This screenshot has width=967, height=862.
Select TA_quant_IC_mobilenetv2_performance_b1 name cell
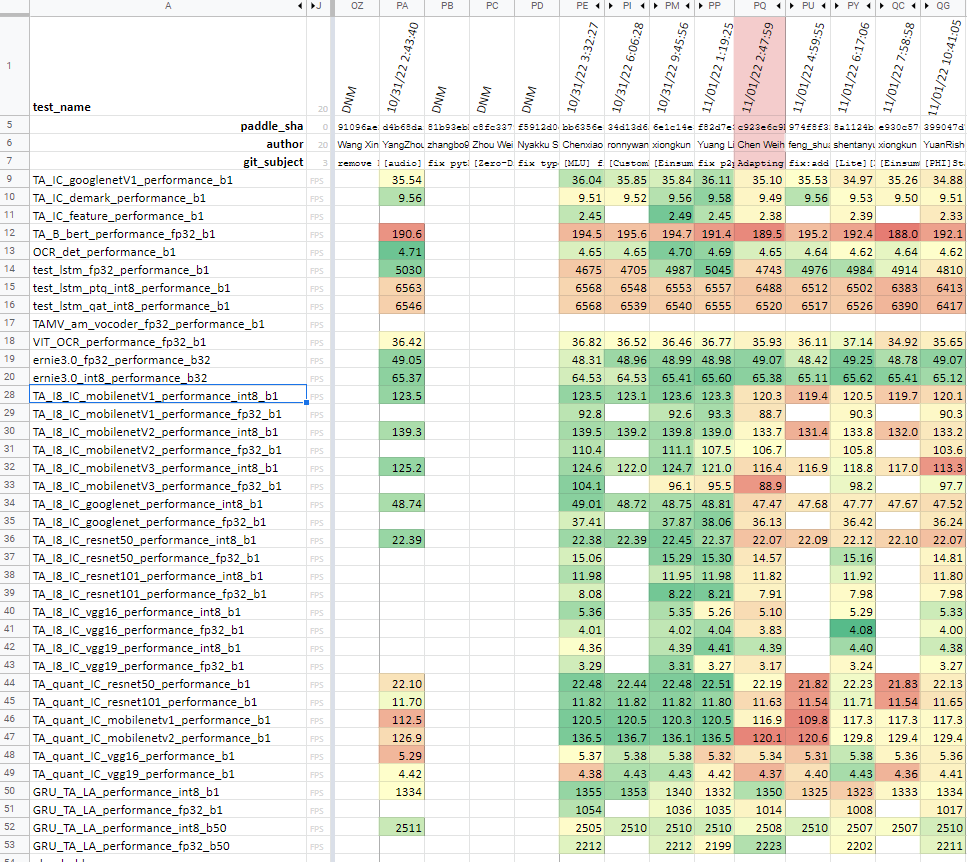pos(168,737)
